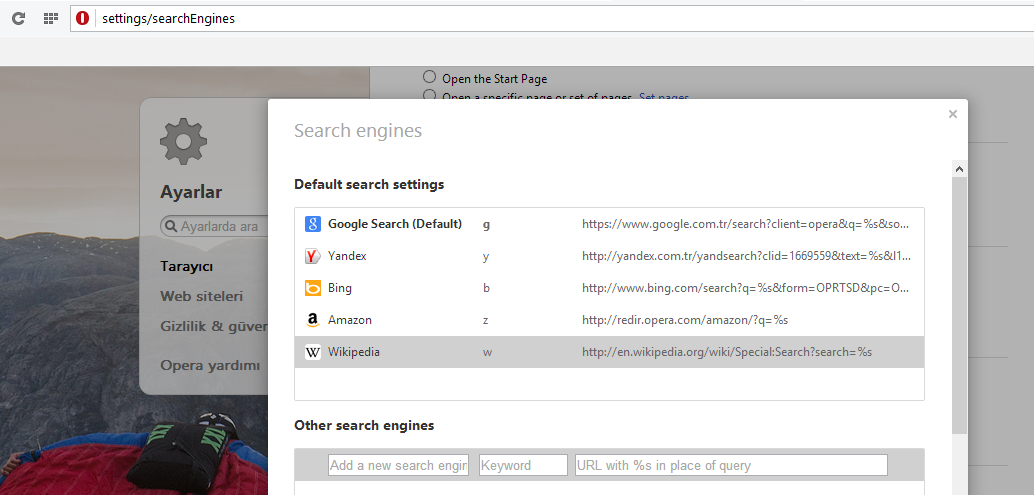
Task: Click the yandex.com.tr yandsearch URL
Action: coord(747,256)
